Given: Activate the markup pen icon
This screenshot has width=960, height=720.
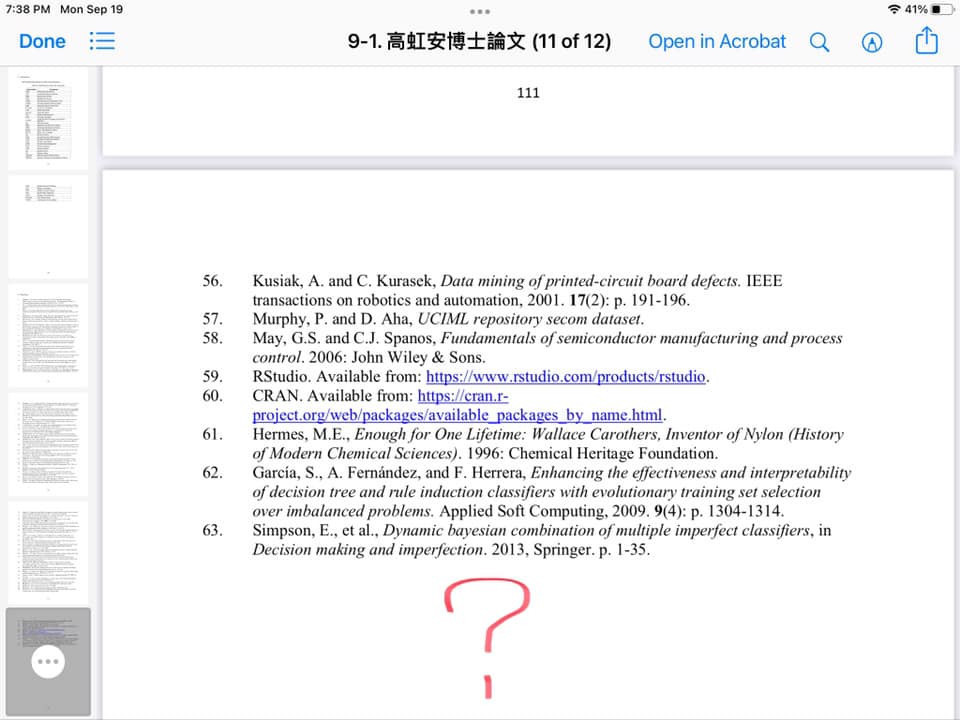Looking at the screenshot, I should point(872,42).
